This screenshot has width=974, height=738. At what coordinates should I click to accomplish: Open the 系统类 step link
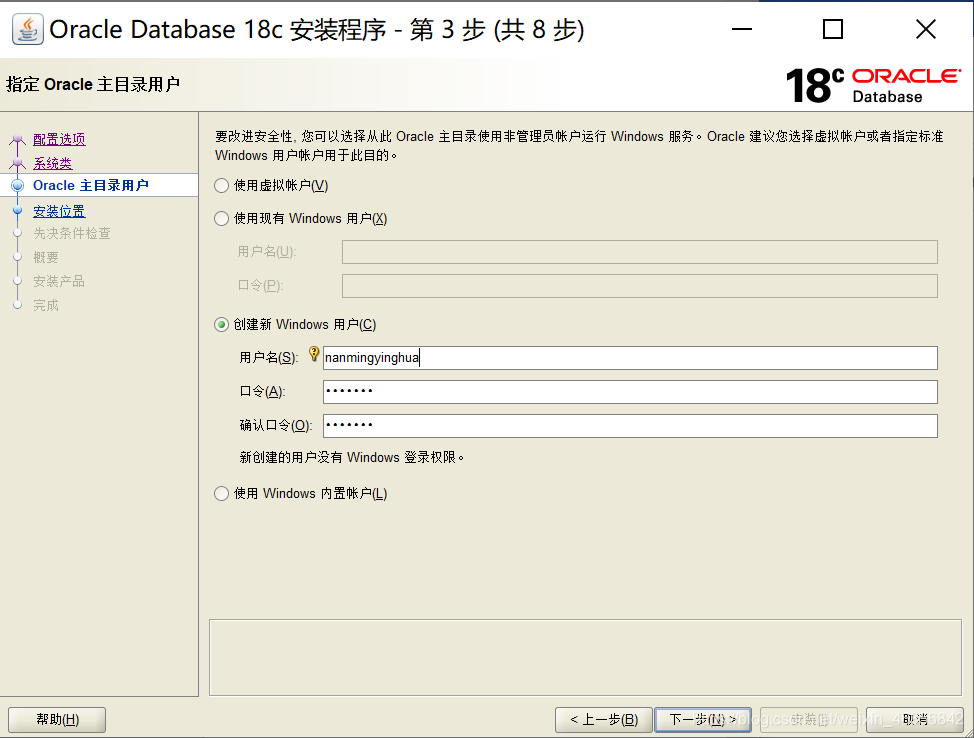[53, 163]
